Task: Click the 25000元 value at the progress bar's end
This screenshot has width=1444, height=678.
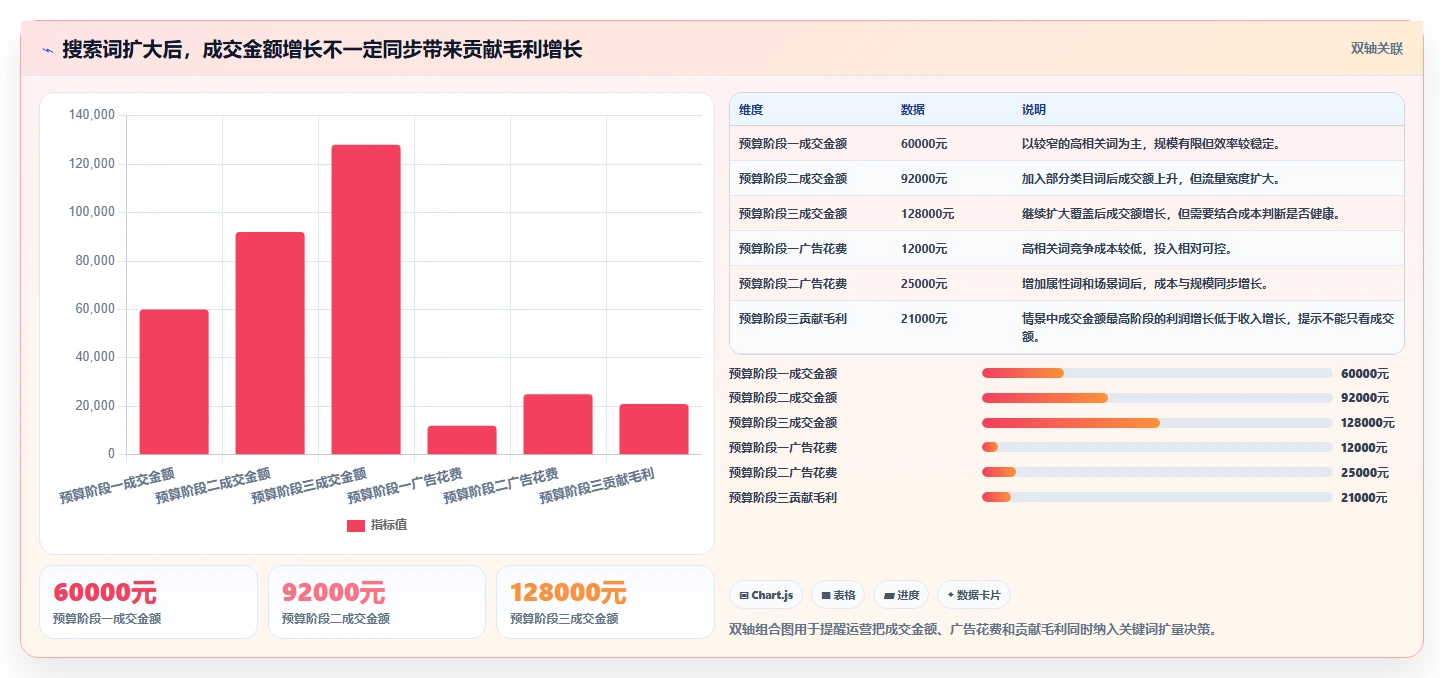Action: [x=1364, y=472]
